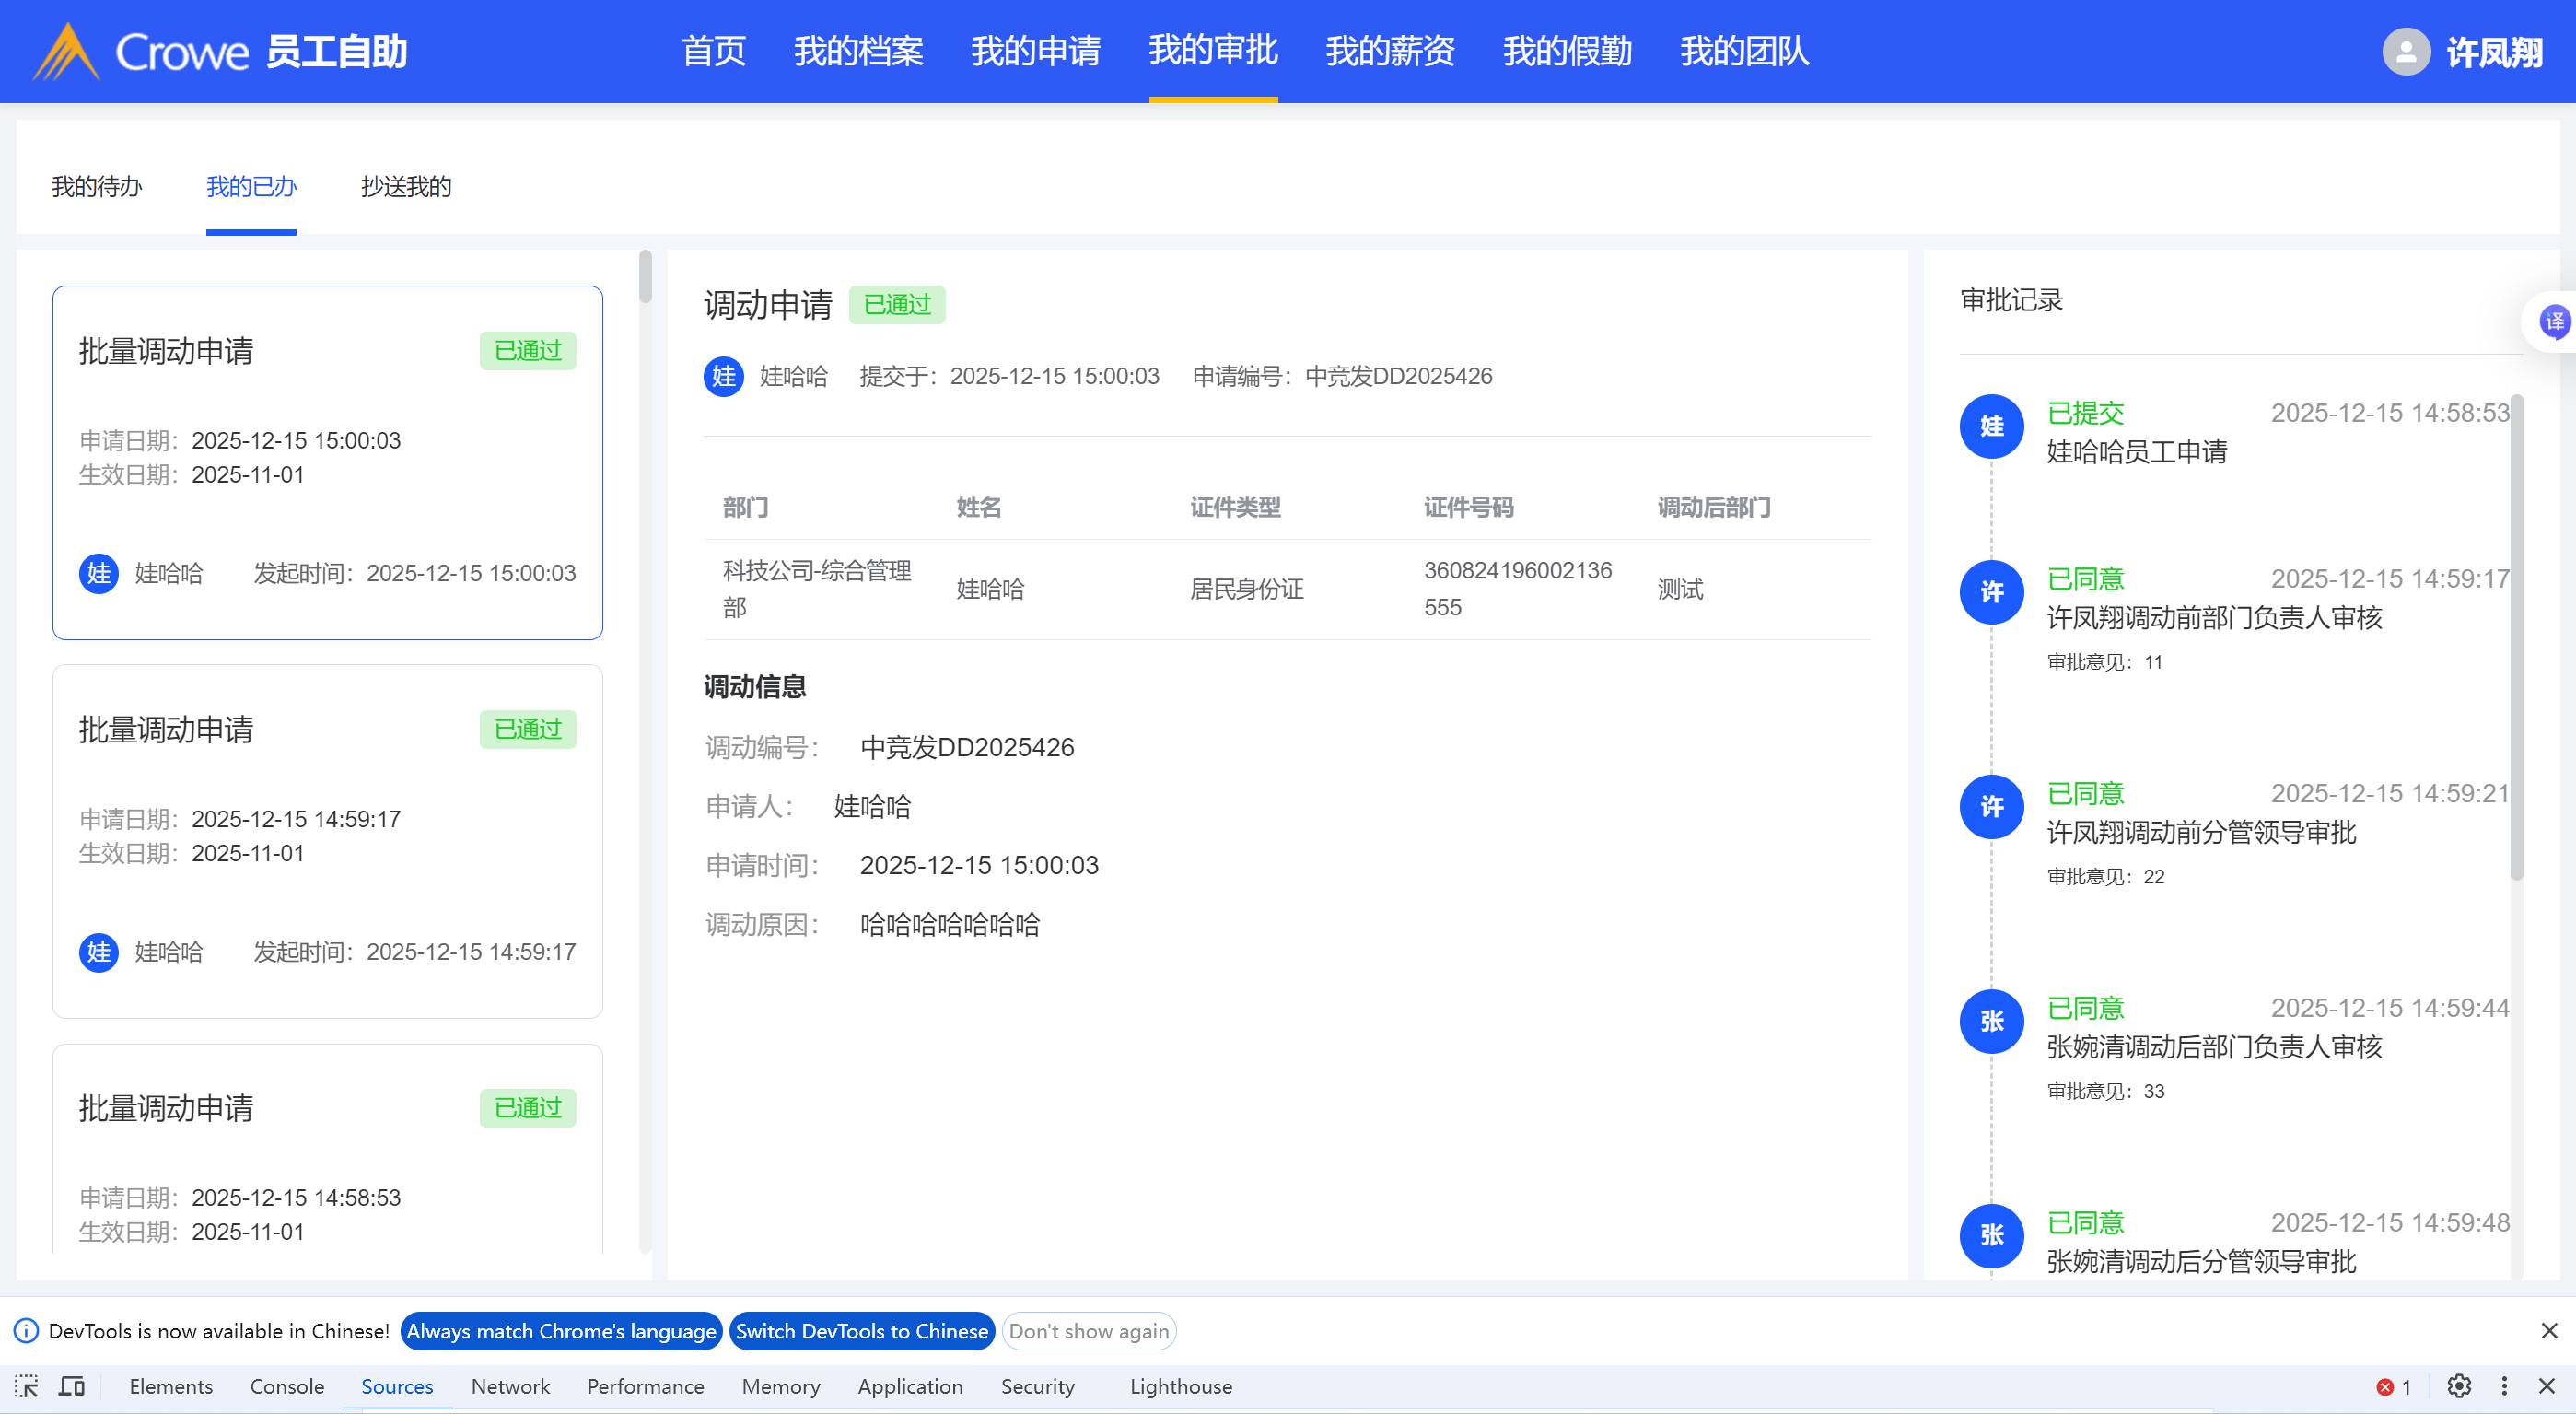
Task: Select second 批量调动申请 card dated 14:59:17
Action: pyautogui.click(x=327, y=841)
